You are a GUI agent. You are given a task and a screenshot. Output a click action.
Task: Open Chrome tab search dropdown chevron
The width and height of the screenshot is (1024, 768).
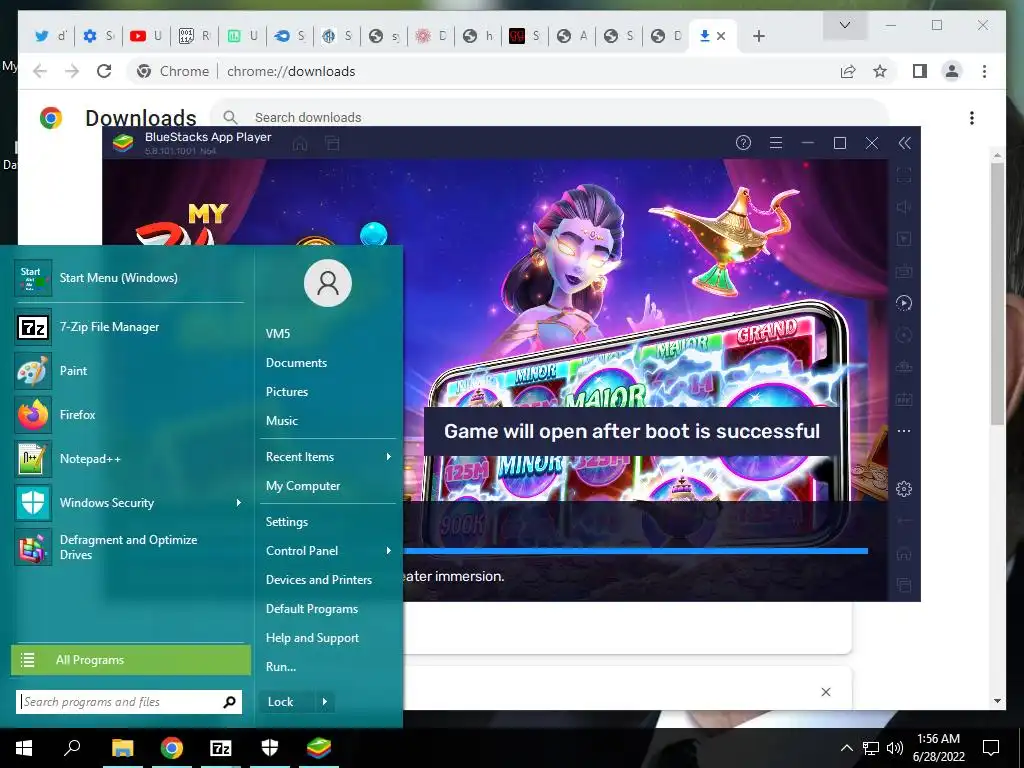844,25
